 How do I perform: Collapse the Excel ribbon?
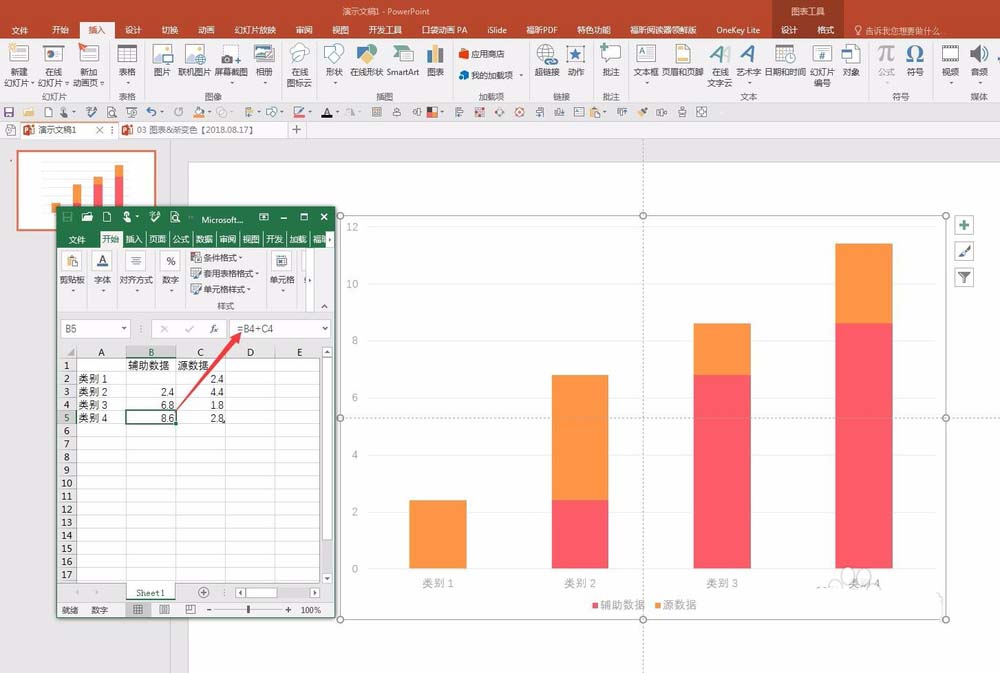325,307
